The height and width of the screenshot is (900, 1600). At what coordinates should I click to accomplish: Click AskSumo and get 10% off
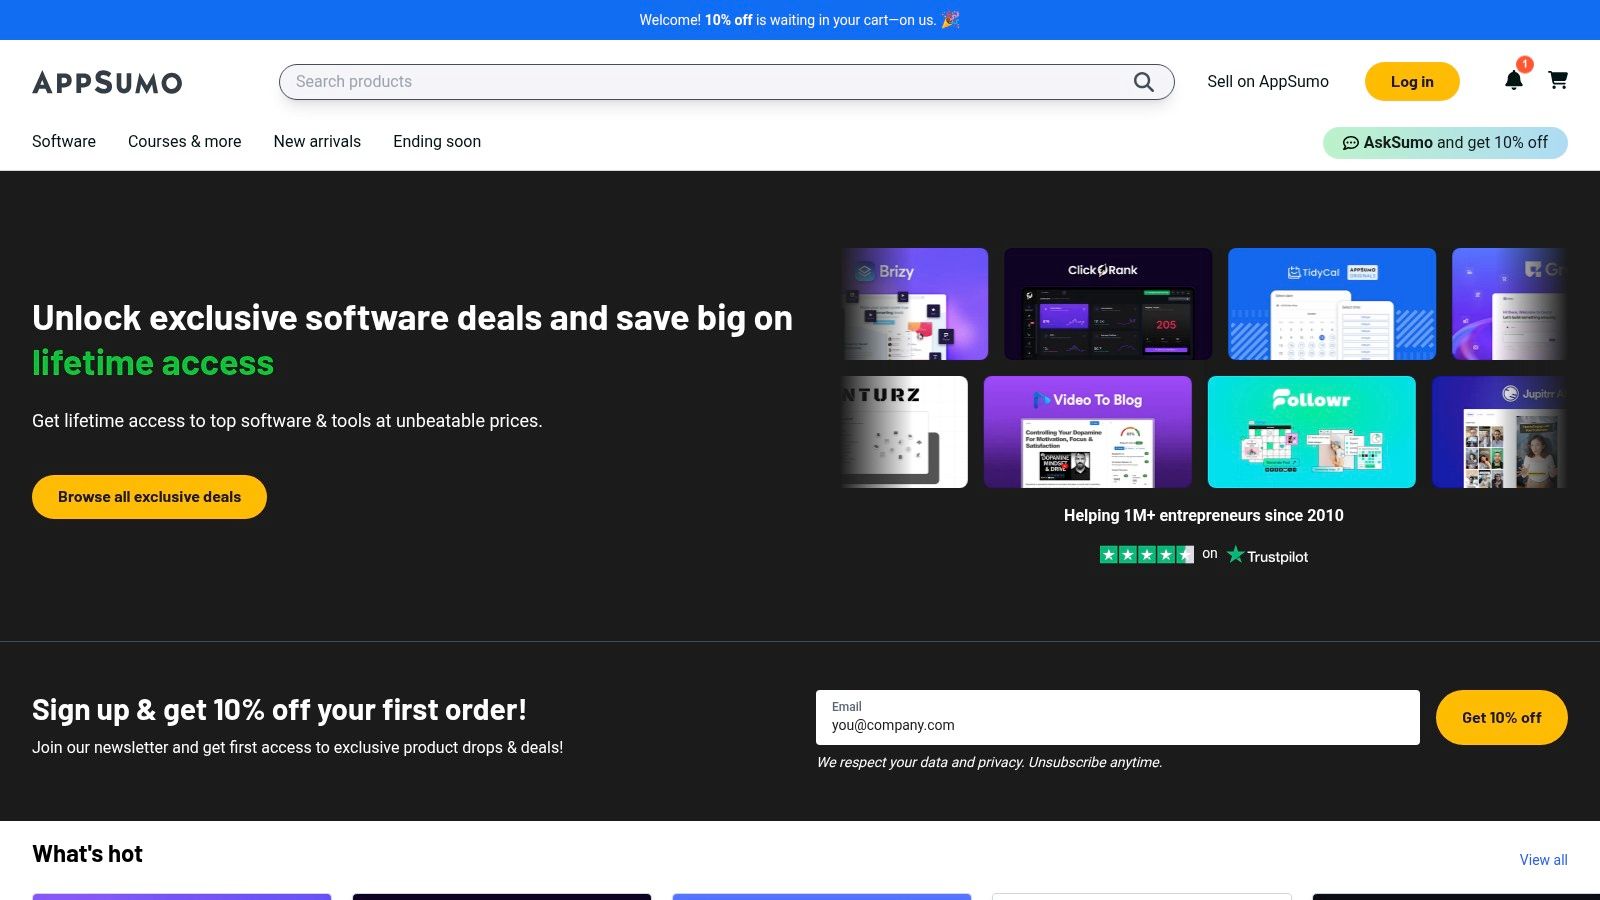(x=1445, y=143)
